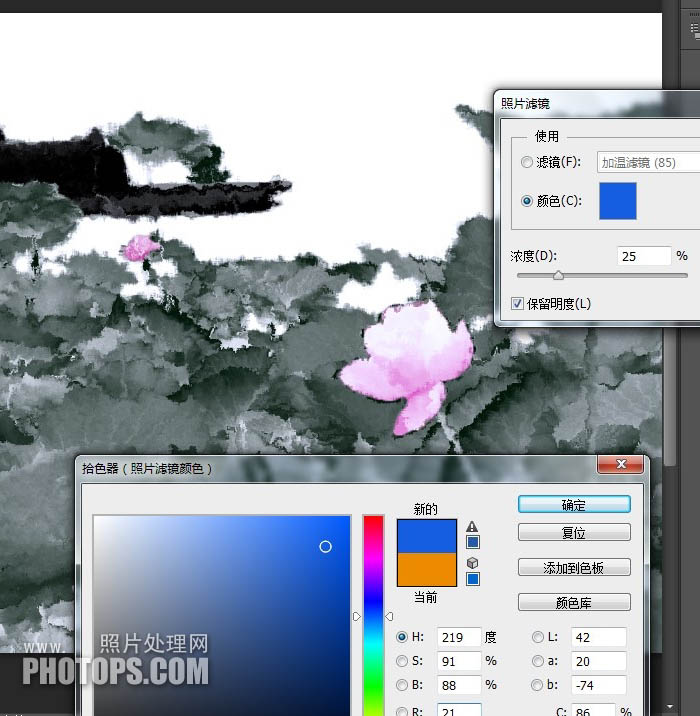Click the blue 新的 new color swatch
Screen dimensions: 700x716
pos(427,536)
